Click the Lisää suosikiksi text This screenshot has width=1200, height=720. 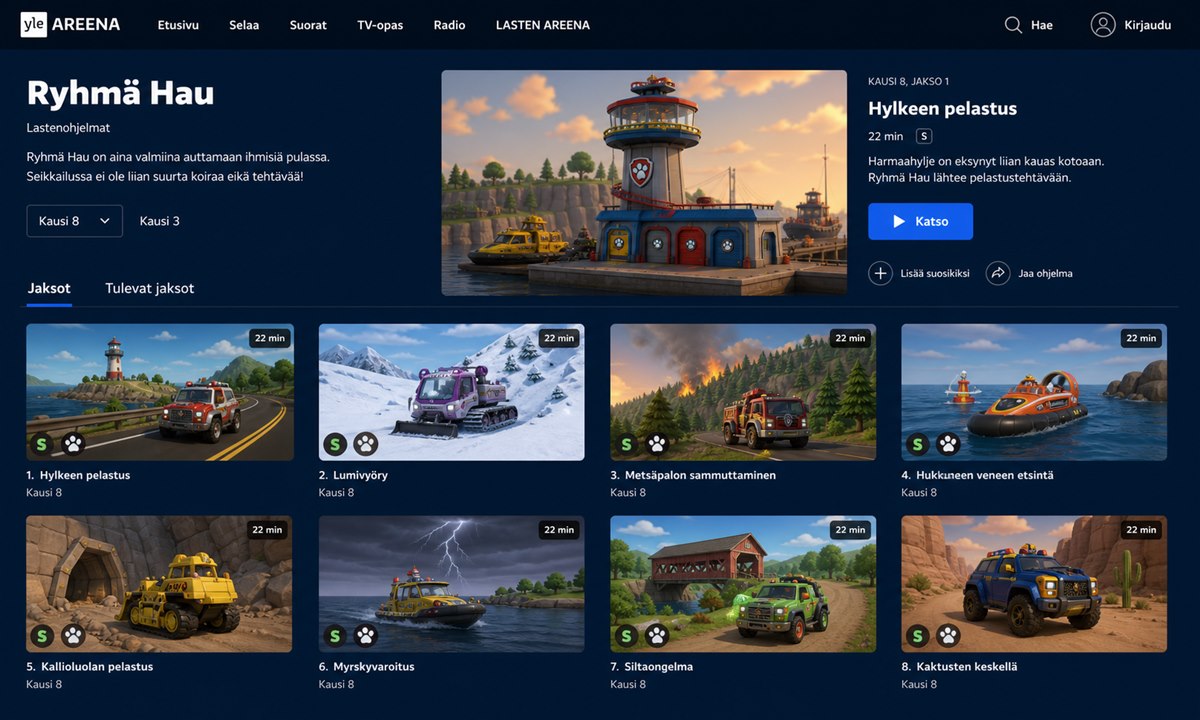pos(936,273)
